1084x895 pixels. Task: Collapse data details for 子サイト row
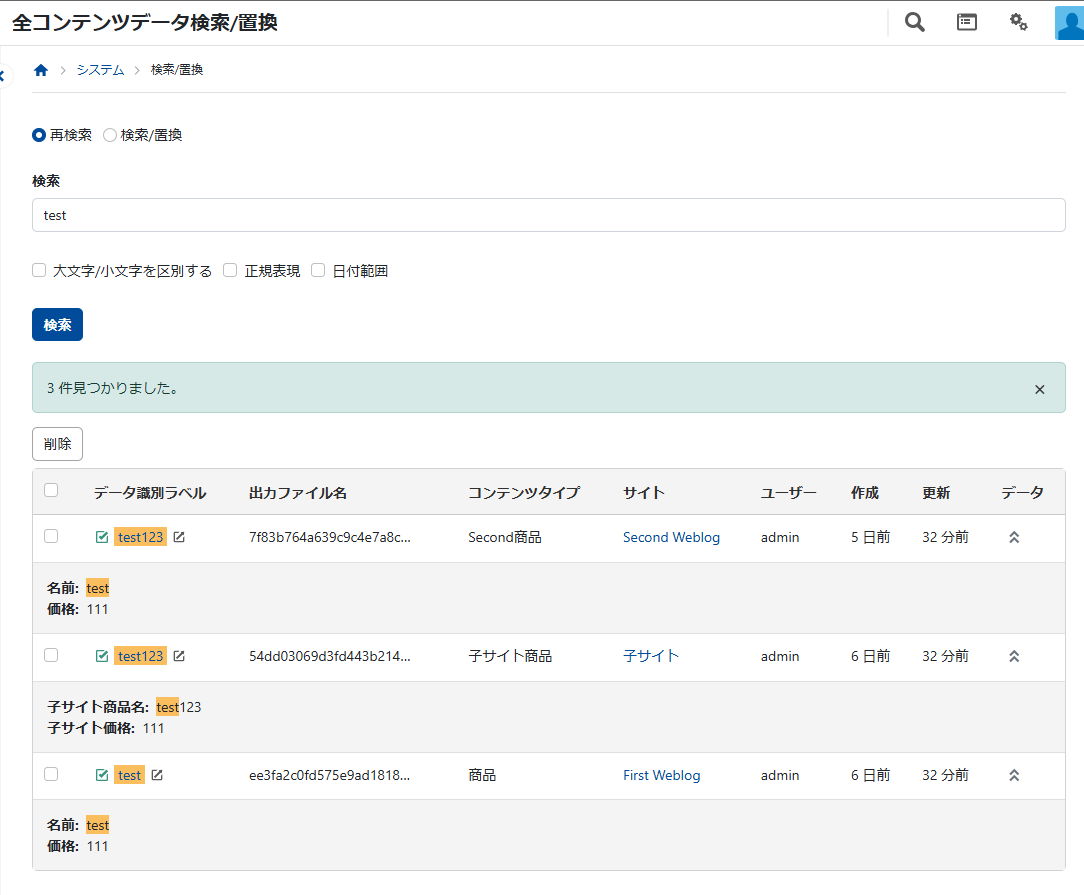click(x=1013, y=656)
